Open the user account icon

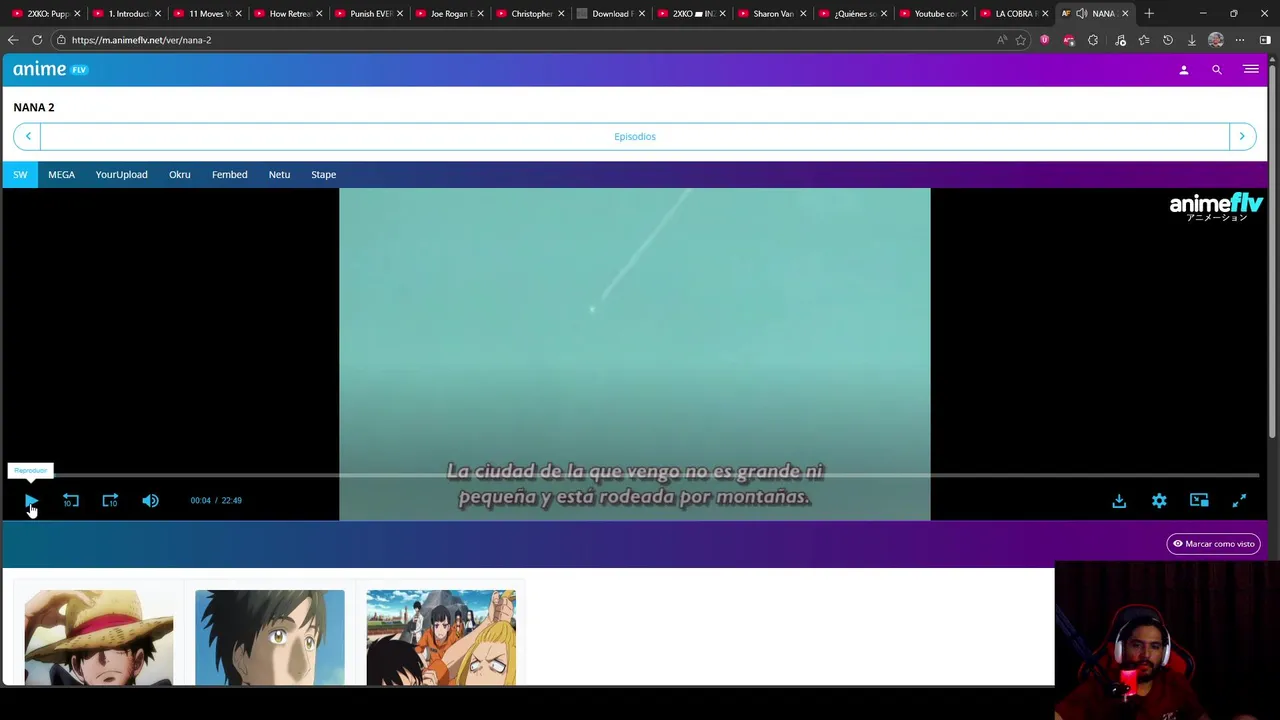[1184, 70]
